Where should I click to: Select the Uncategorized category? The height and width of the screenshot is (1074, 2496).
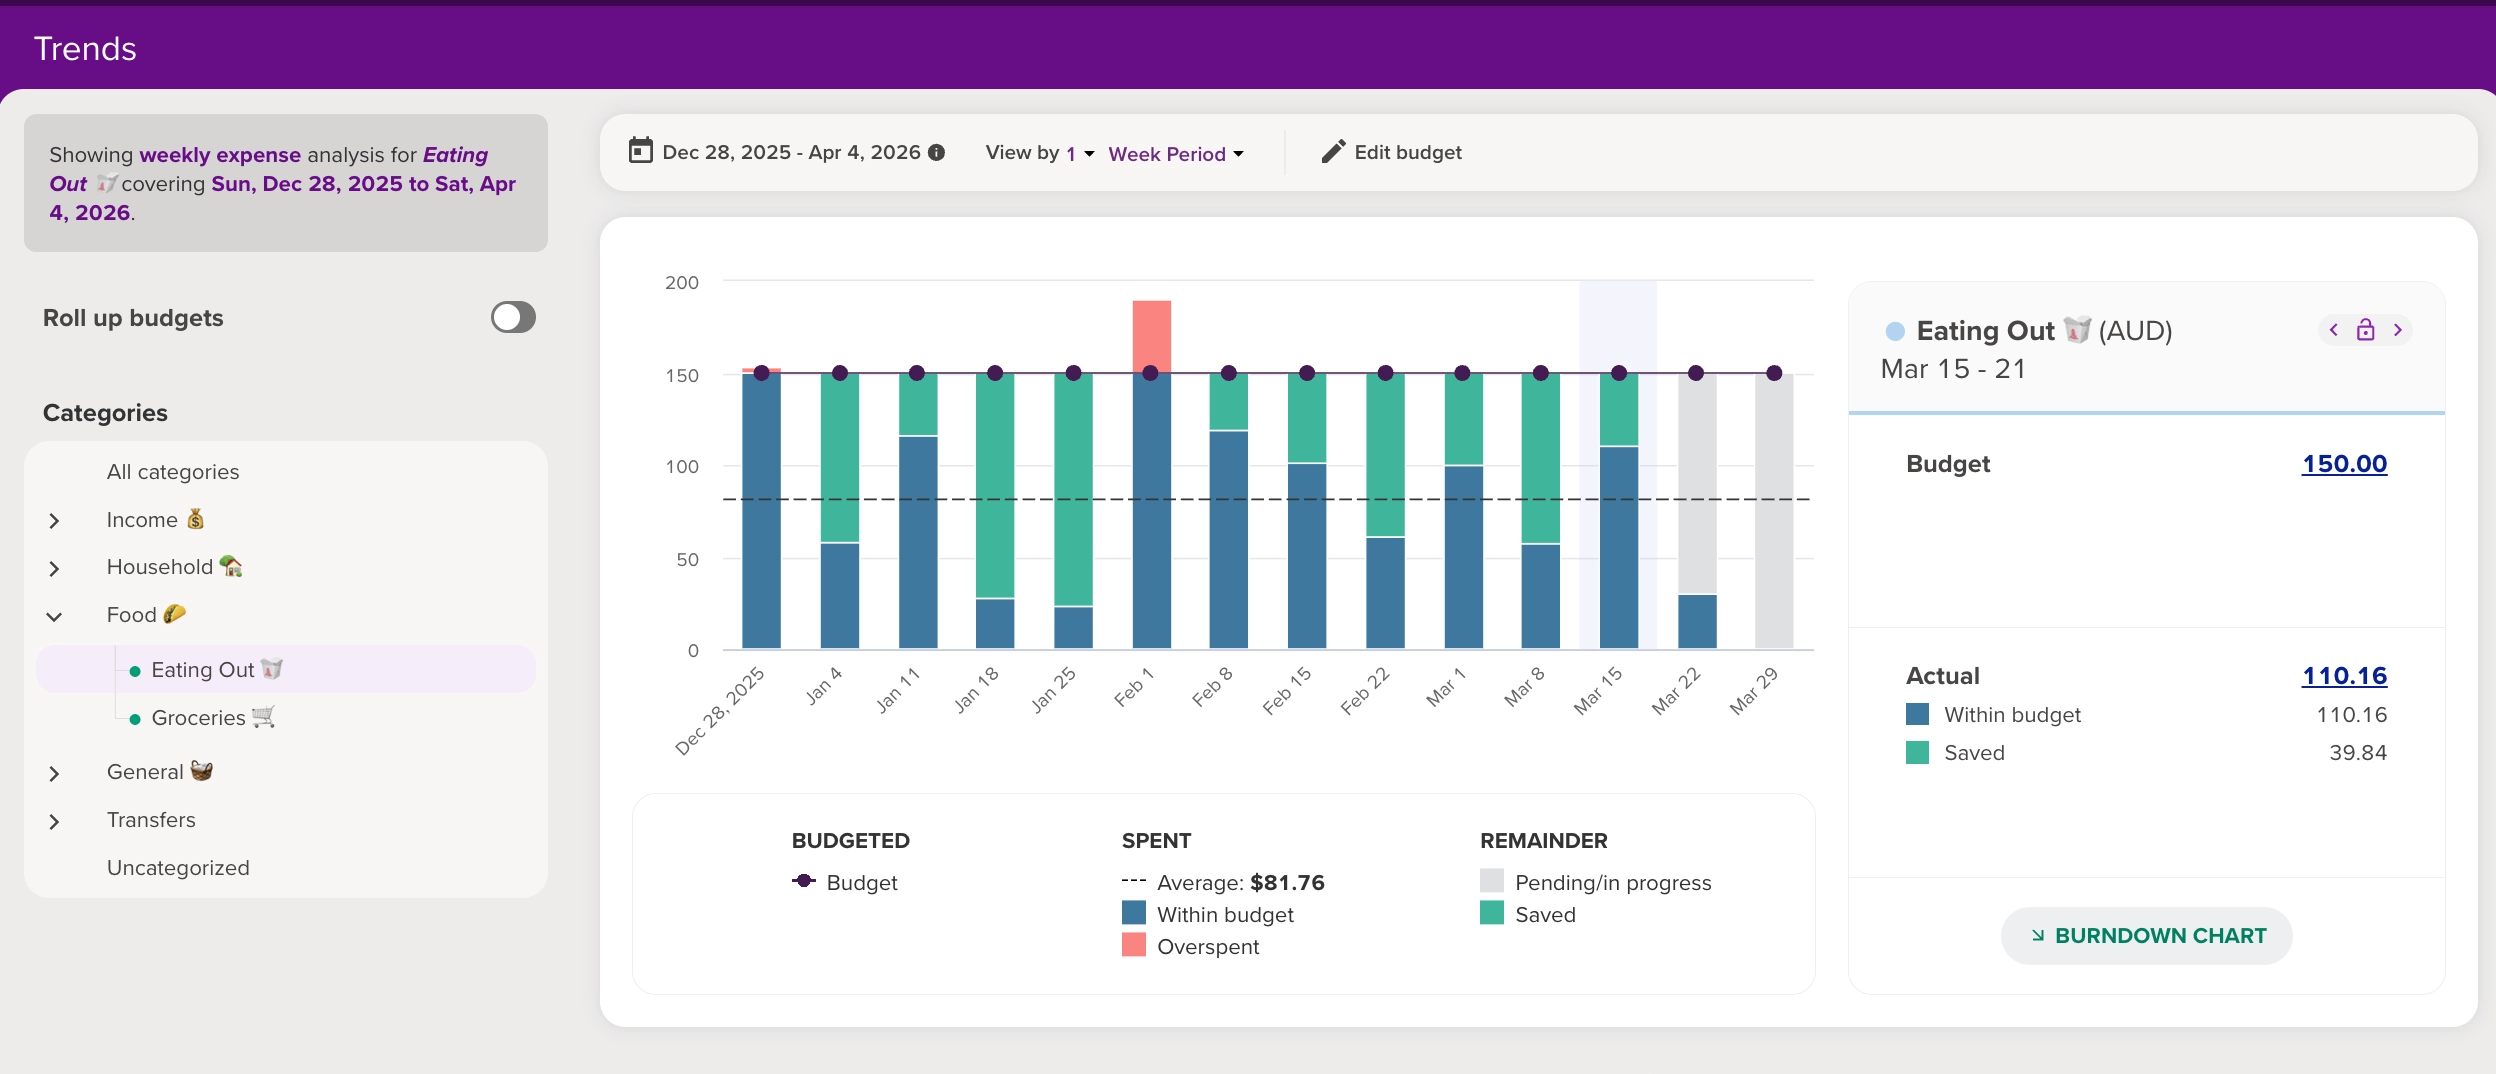click(x=178, y=868)
